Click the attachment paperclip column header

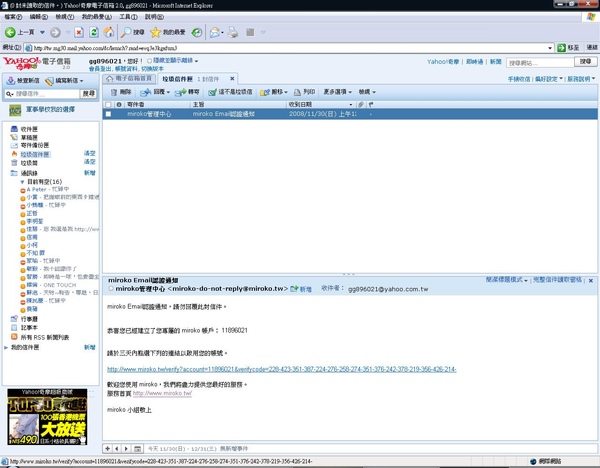[360, 104]
